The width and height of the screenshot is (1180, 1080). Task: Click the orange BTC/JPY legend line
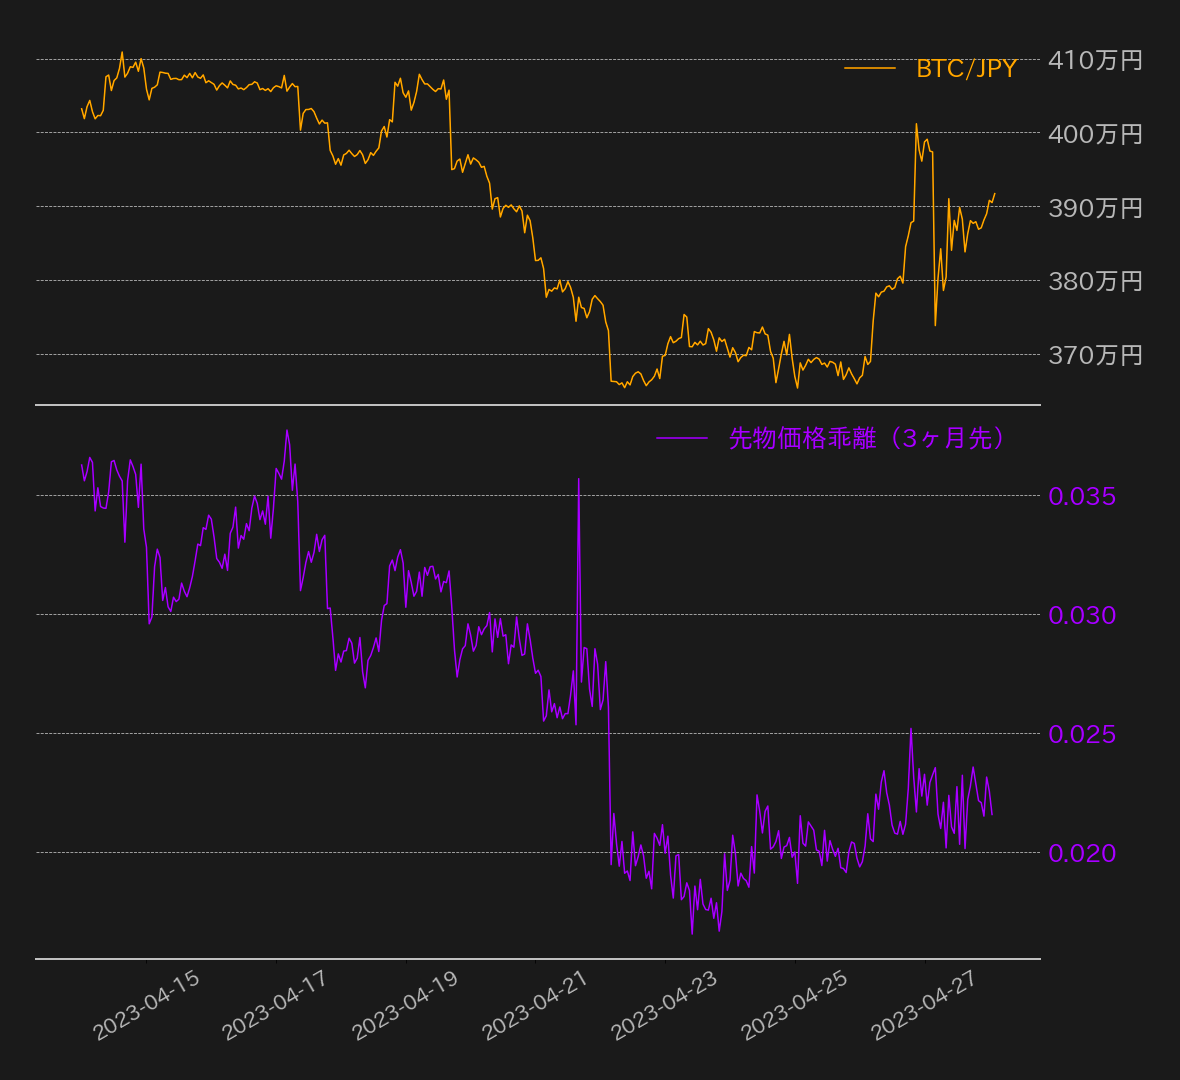(x=870, y=68)
